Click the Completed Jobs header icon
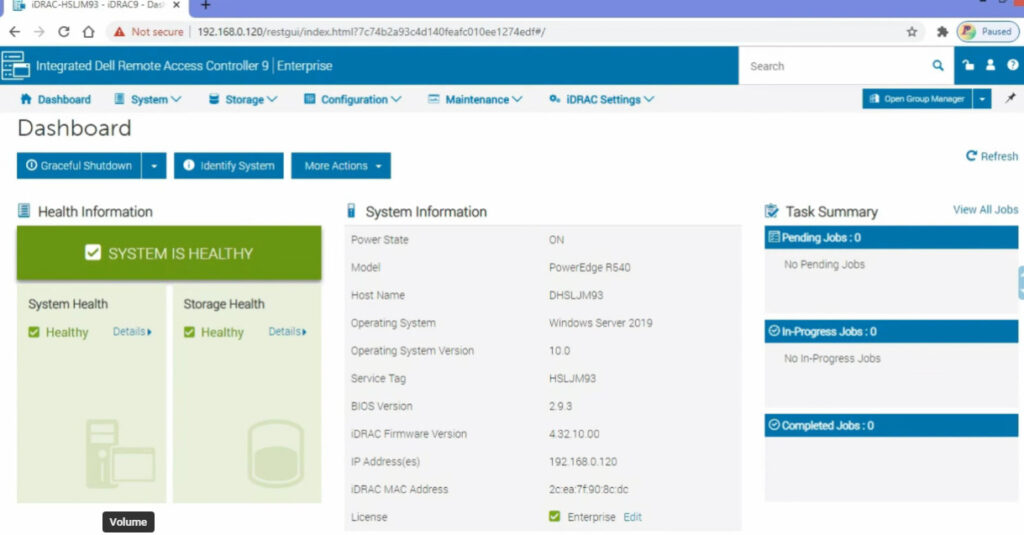The width and height of the screenshot is (1024, 535). pyautogui.click(x=774, y=425)
